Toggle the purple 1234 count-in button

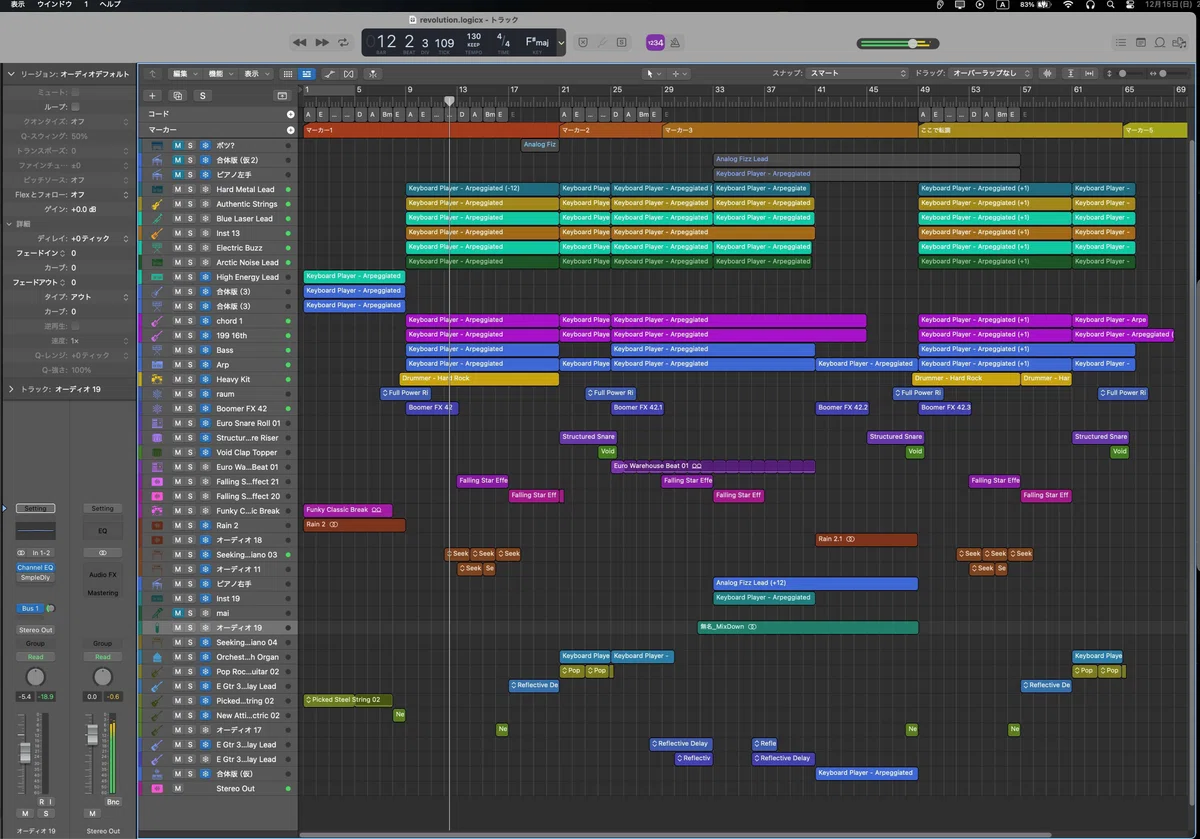point(655,43)
